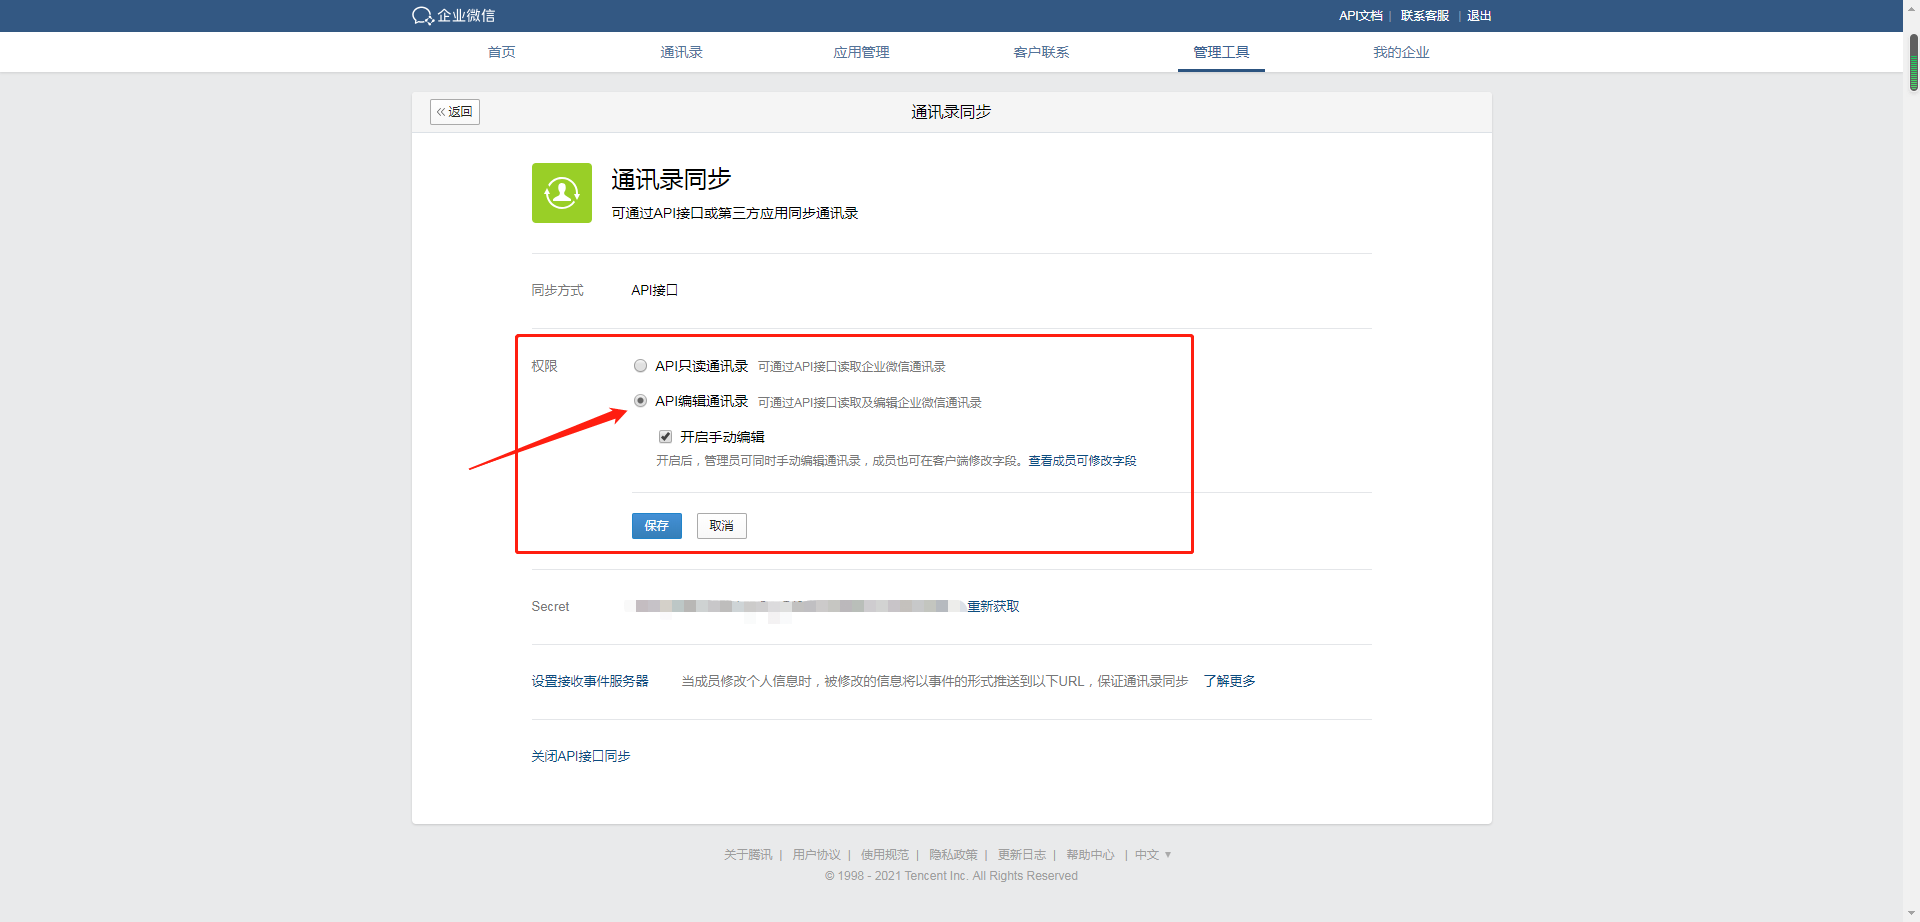Uncheck the 开启手动编辑 checkbox
1920x922 pixels.
[665, 436]
